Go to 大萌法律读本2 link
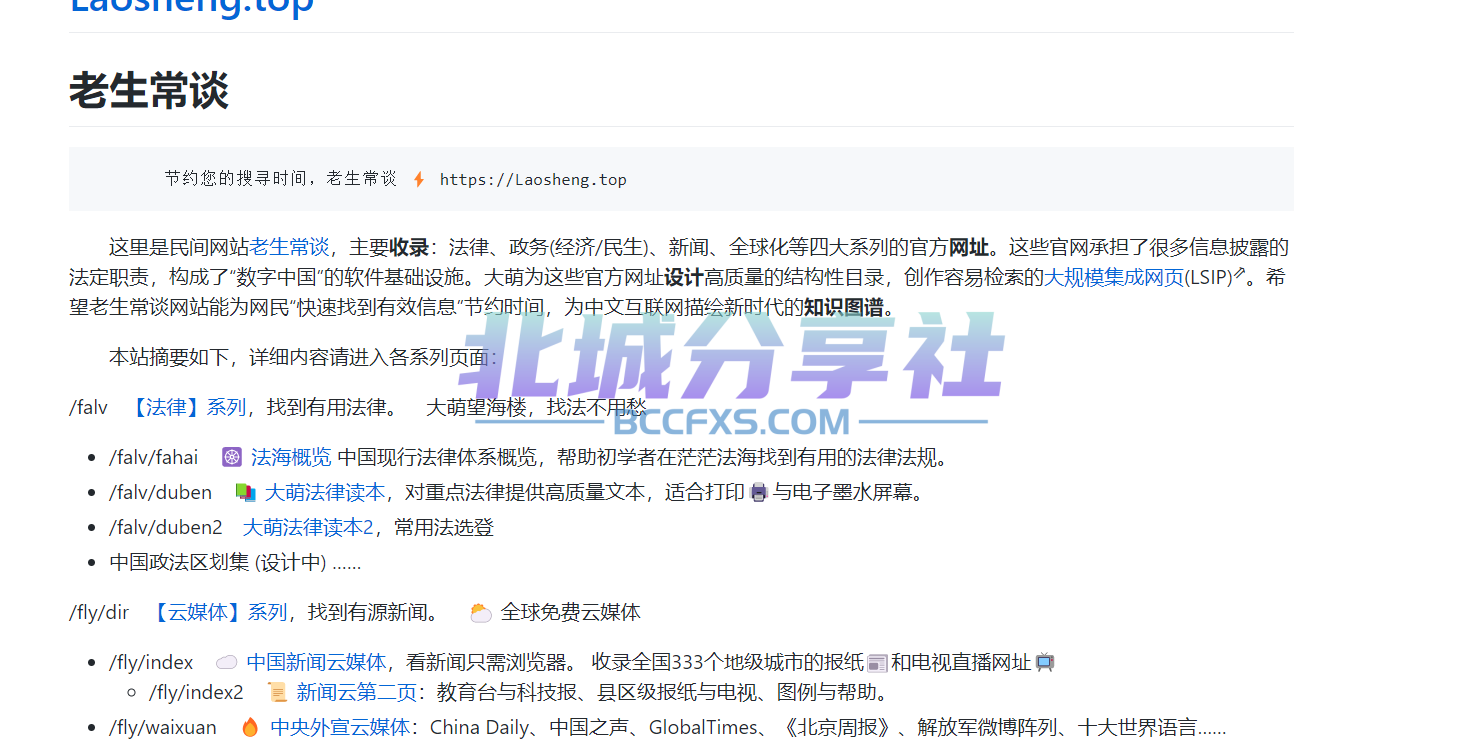 [308, 527]
